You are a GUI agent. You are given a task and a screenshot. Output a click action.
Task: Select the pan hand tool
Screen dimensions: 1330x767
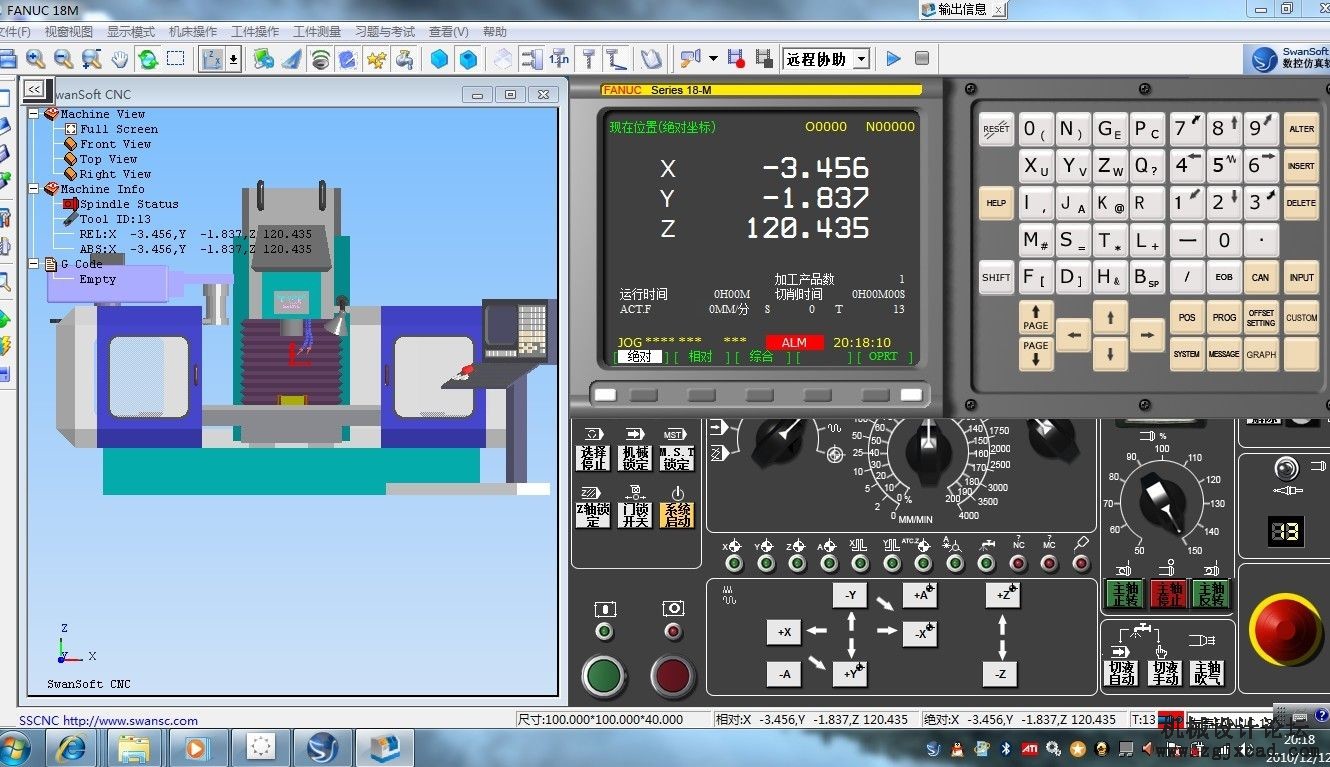pyautogui.click(x=120, y=59)
